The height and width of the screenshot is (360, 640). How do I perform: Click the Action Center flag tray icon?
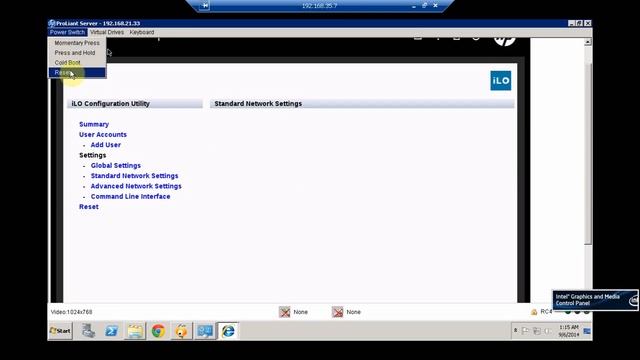(x=526, y=331)
